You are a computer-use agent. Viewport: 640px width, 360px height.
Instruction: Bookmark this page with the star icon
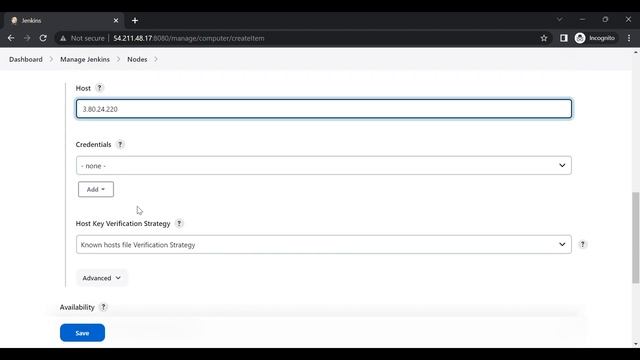point(544,38)
